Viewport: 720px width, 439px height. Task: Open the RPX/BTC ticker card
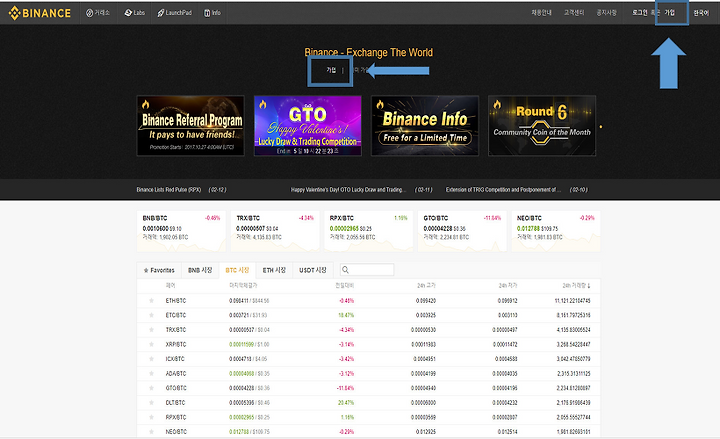click(369, 231)
